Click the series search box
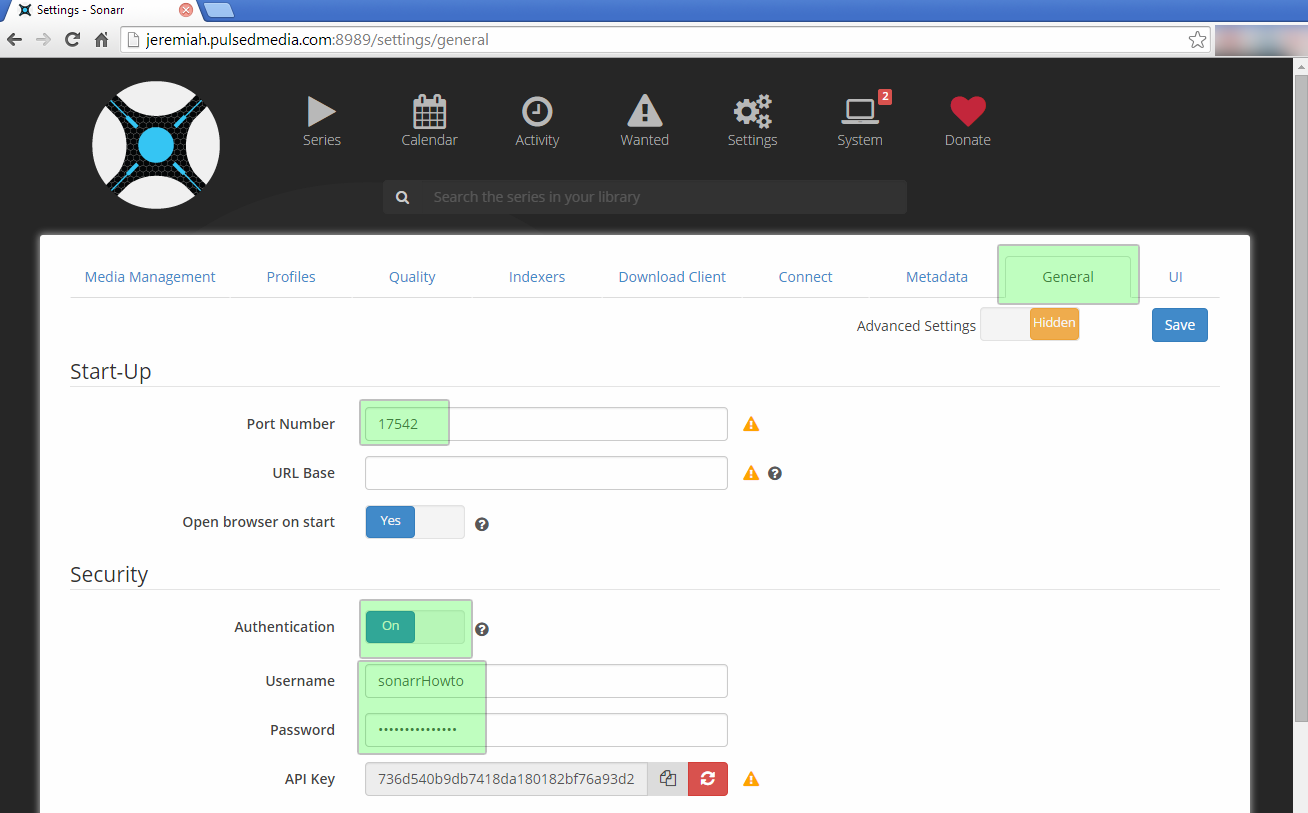The height and width of the screenshot is (813, 1308). (x=660, y=197)
